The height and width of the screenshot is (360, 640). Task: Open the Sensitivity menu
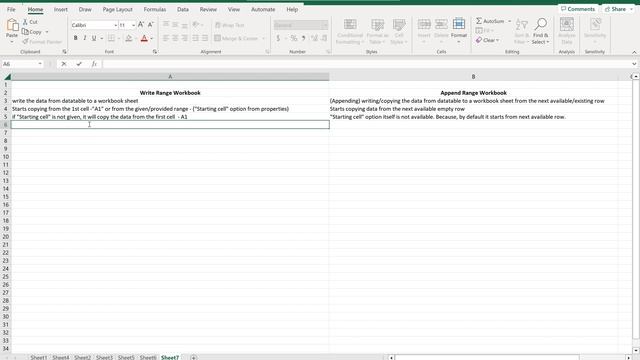595,31
